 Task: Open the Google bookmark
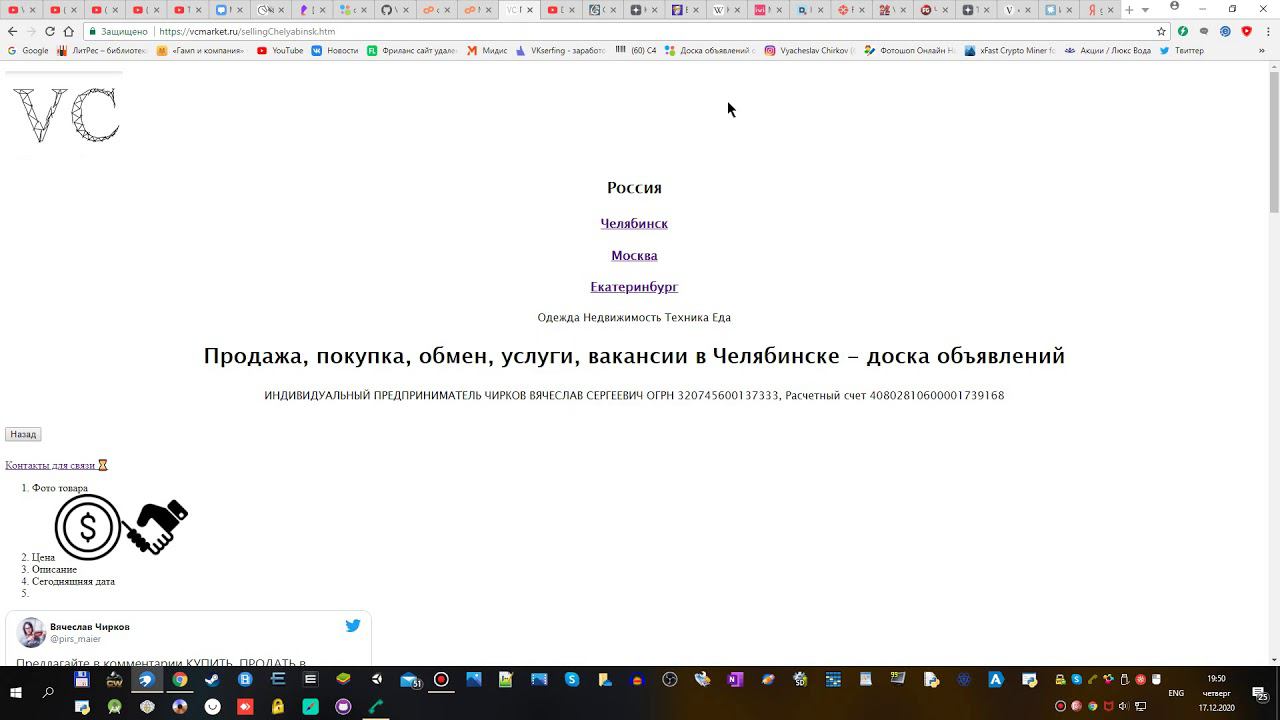pyautogui.click(x=28, y=50)
